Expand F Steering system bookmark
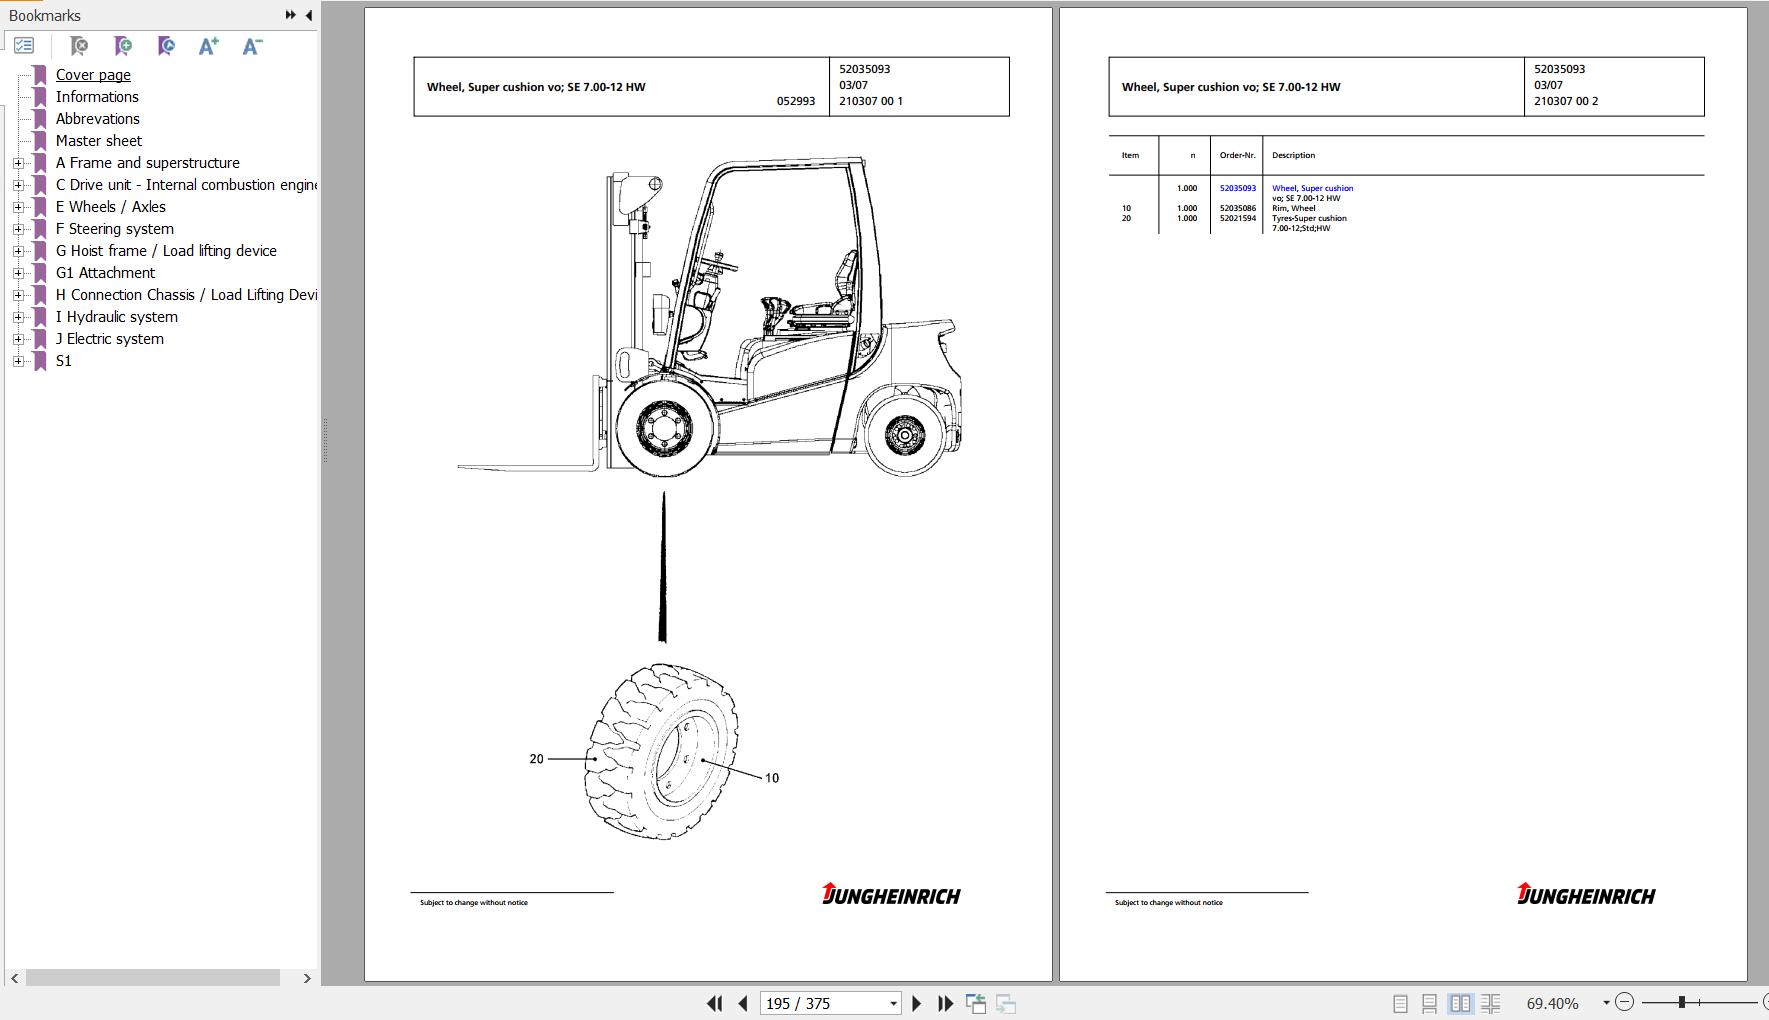Viewport: 1769px width, 1020px height. pyautogui.click(x=18, y=229)
